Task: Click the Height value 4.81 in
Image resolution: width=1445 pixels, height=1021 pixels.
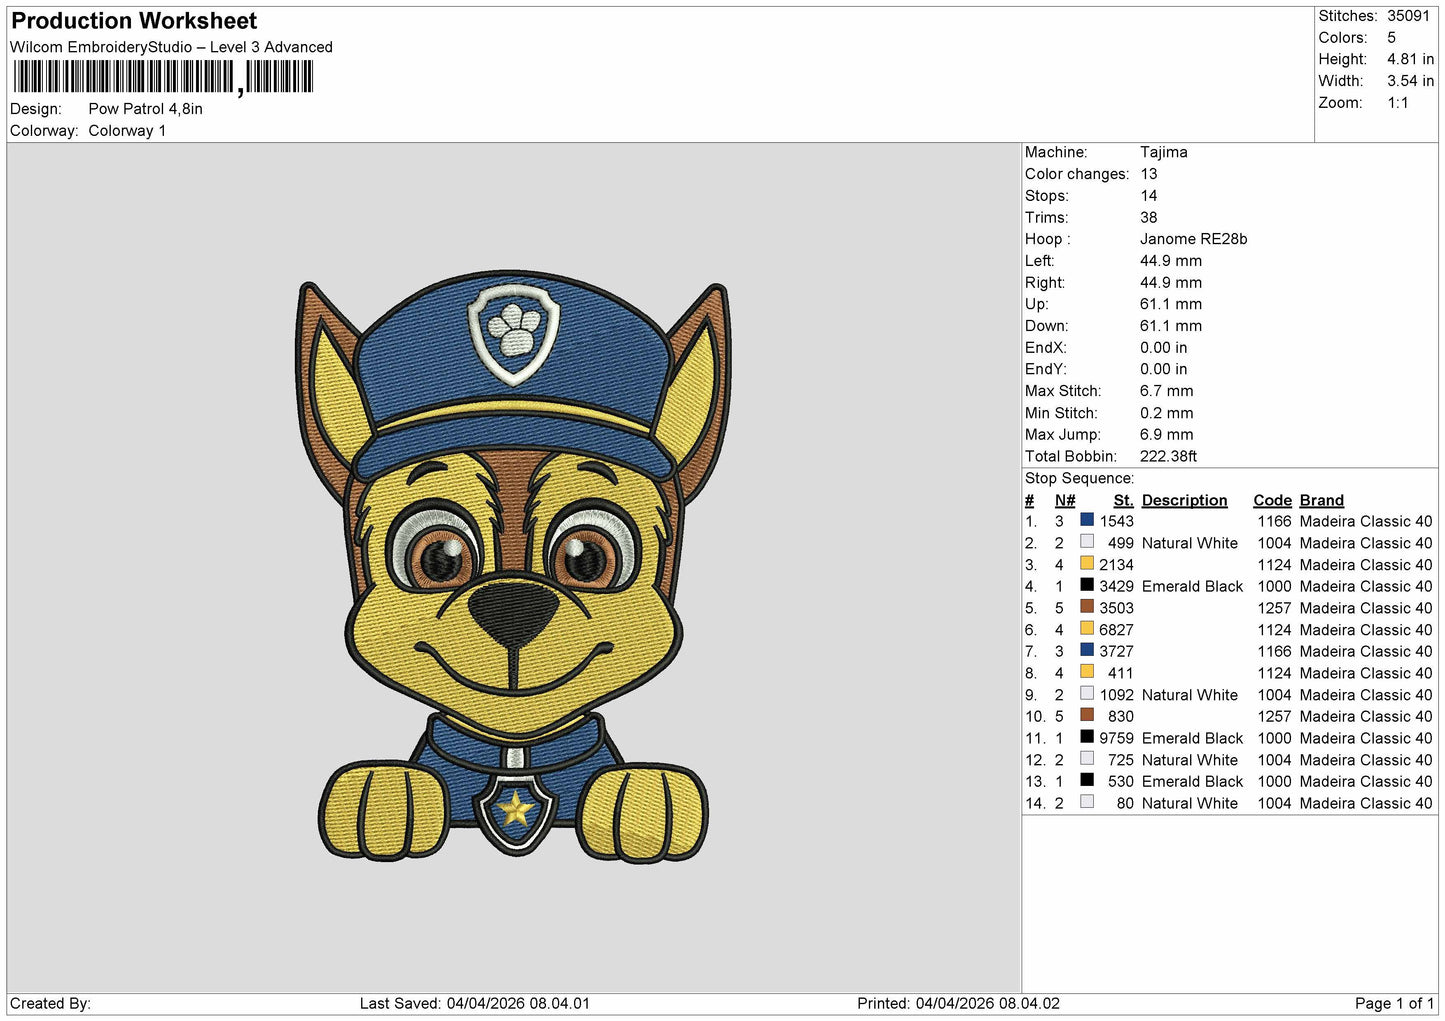Action: 1410,60
